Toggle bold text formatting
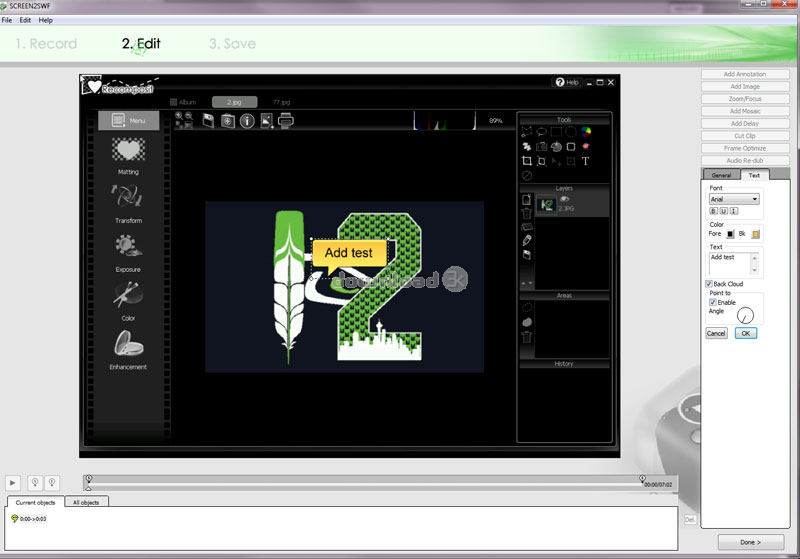This screenshot has width=800, height=559. (714, 211)
